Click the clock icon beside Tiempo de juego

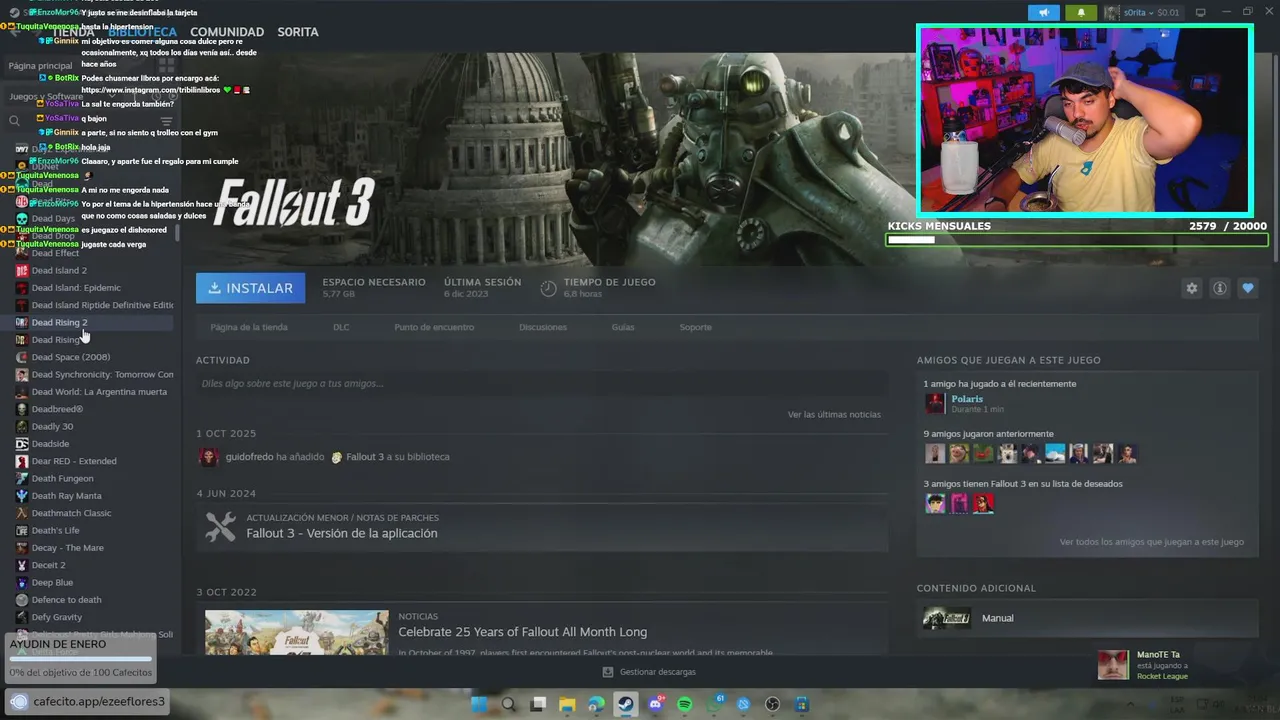(548, 288)
